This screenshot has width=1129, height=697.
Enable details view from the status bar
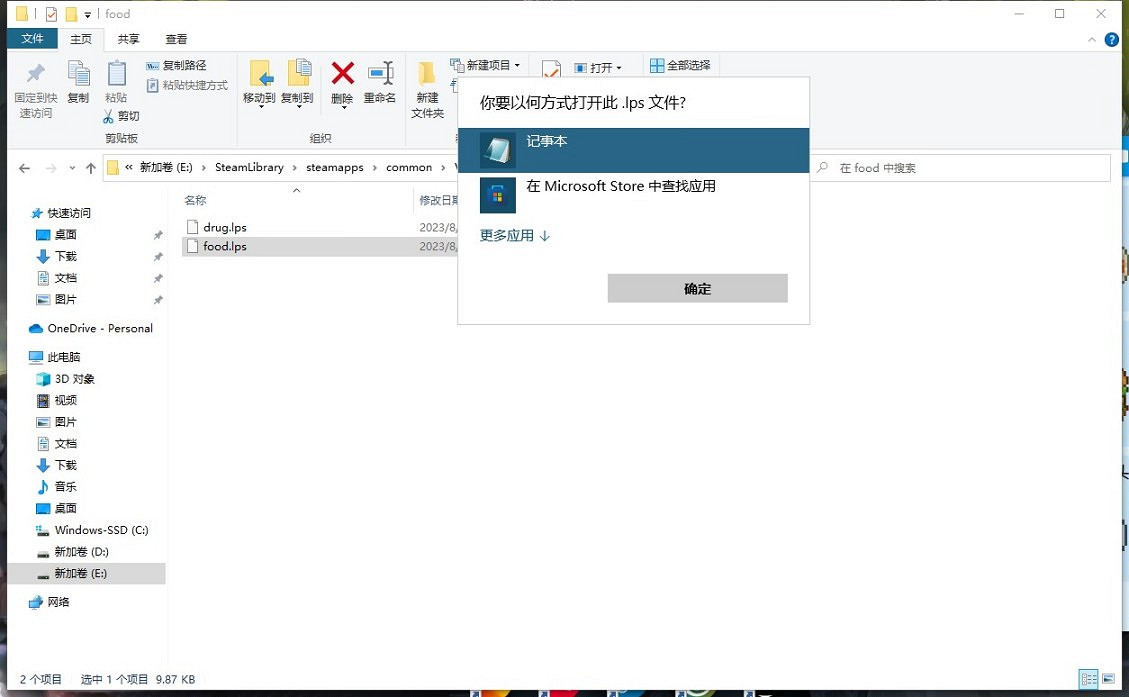(x=1090, y=679)
